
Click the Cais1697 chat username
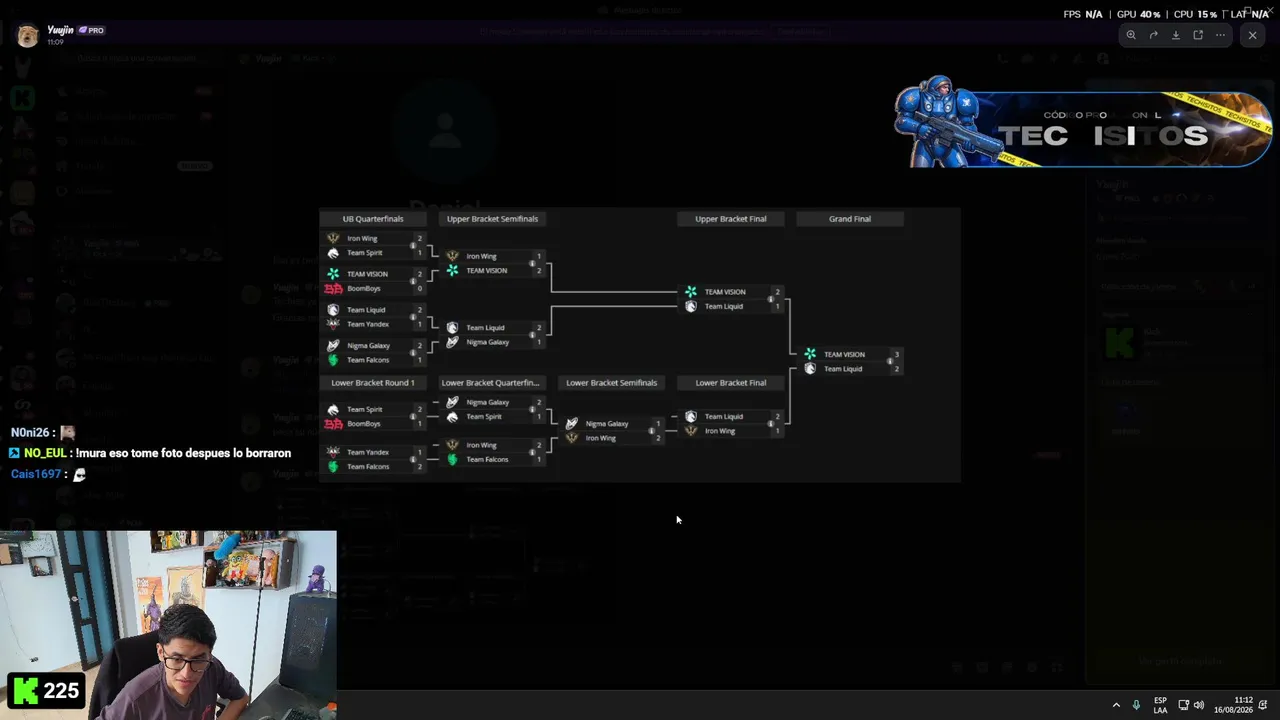tap(36, 474)
